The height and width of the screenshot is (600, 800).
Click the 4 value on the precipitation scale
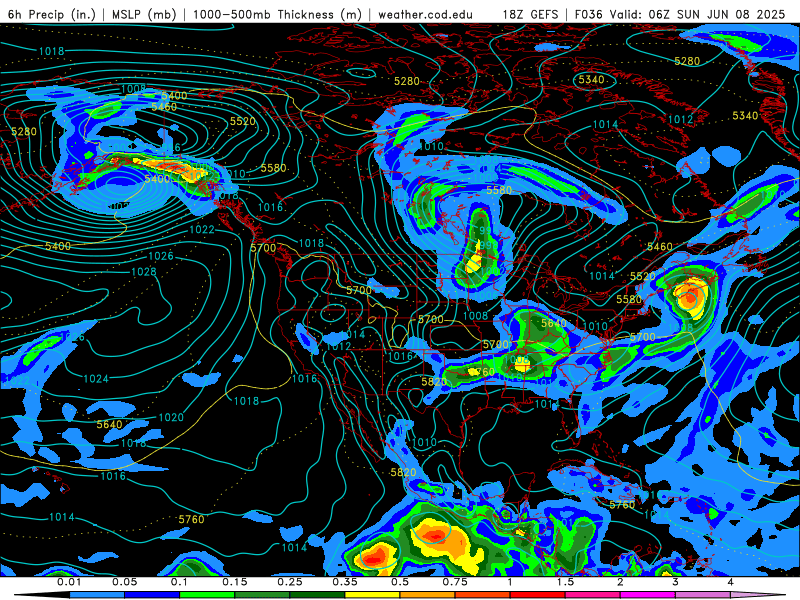(731, 582)
